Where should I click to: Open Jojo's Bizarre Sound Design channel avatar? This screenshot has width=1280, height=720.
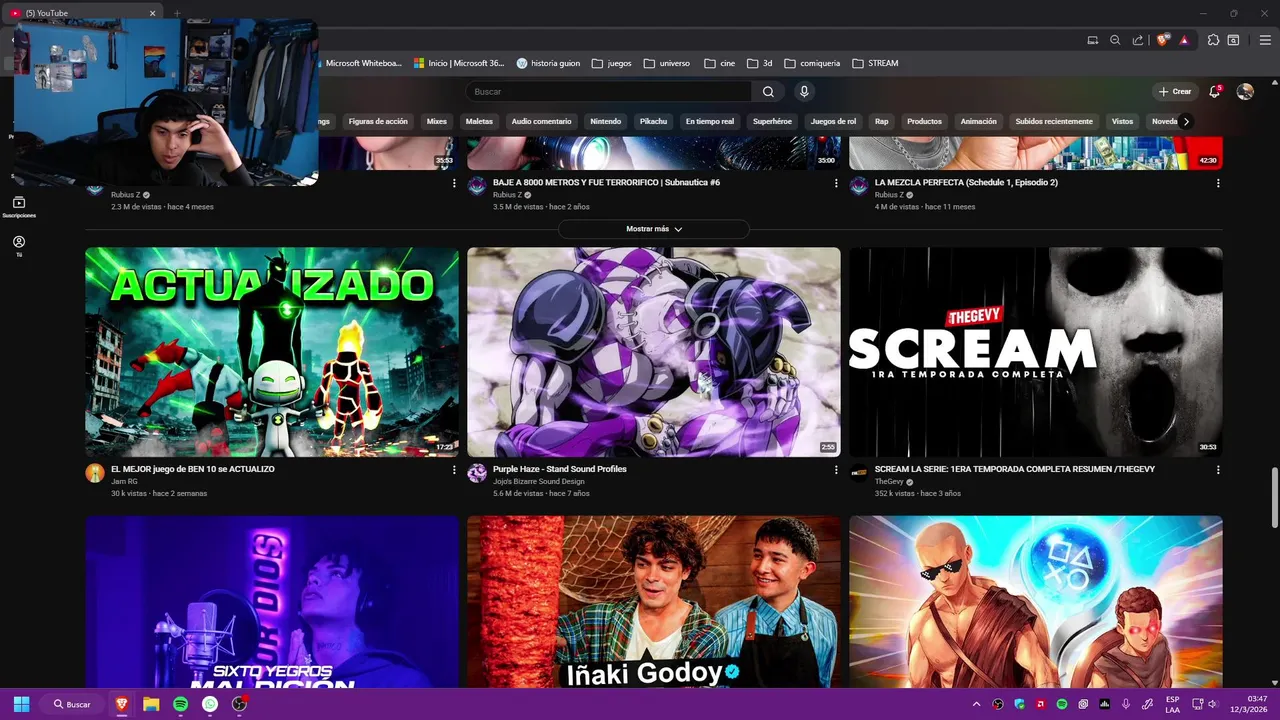point(477,473)
